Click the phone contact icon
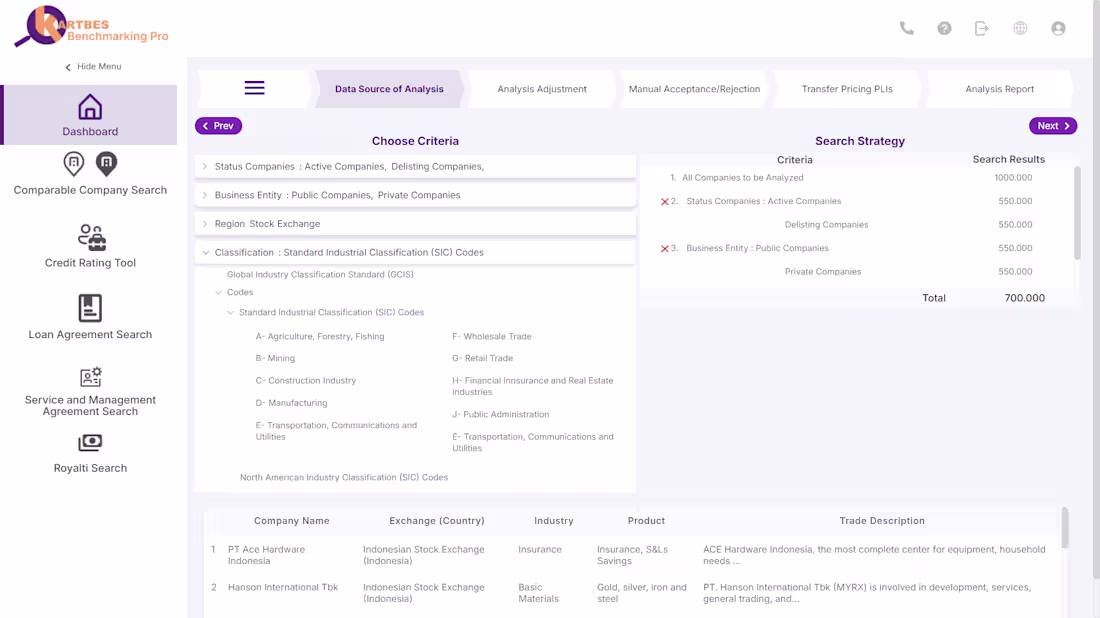1100x618 pixels. click(906, 28)
